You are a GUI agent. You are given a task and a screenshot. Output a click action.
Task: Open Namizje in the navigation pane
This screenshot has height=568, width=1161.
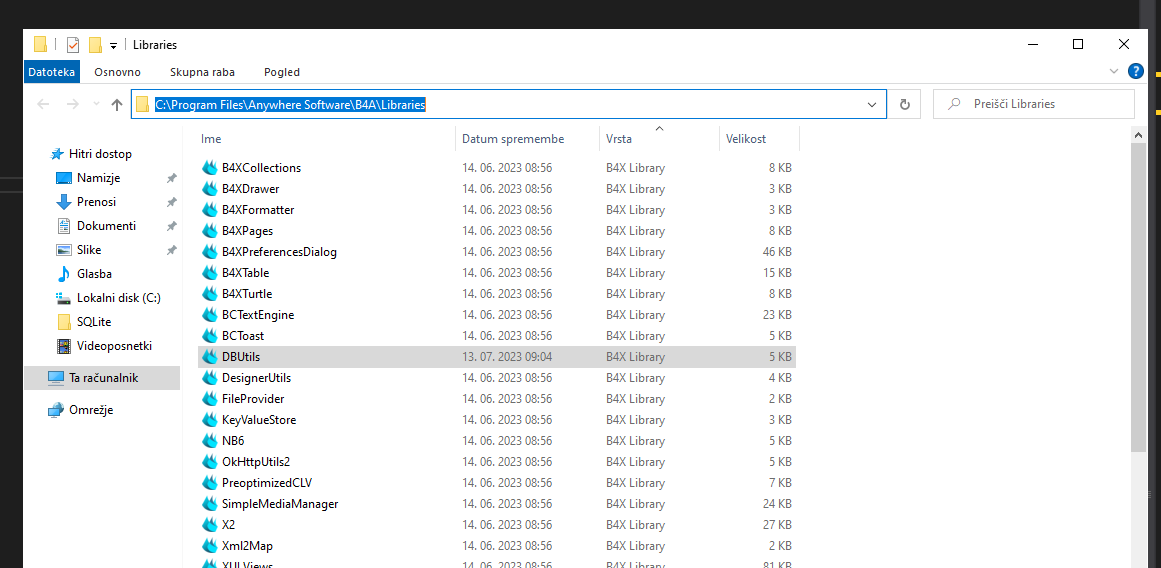pyautogui.click(x=98, y=178)
